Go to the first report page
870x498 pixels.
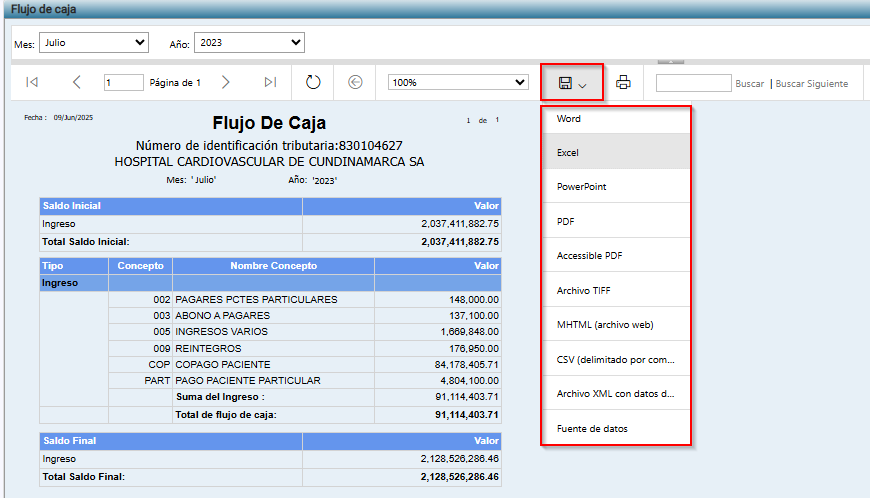(x=32, y=82)
